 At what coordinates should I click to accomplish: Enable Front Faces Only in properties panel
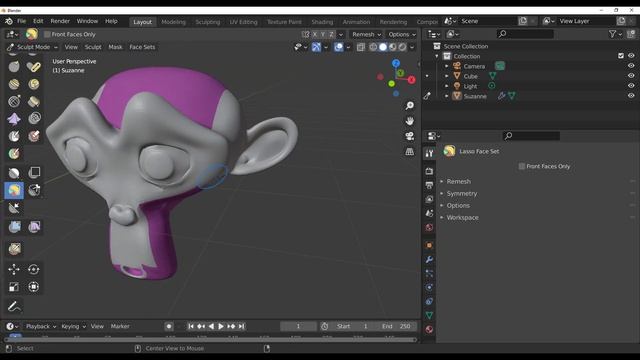coord(522,166)
